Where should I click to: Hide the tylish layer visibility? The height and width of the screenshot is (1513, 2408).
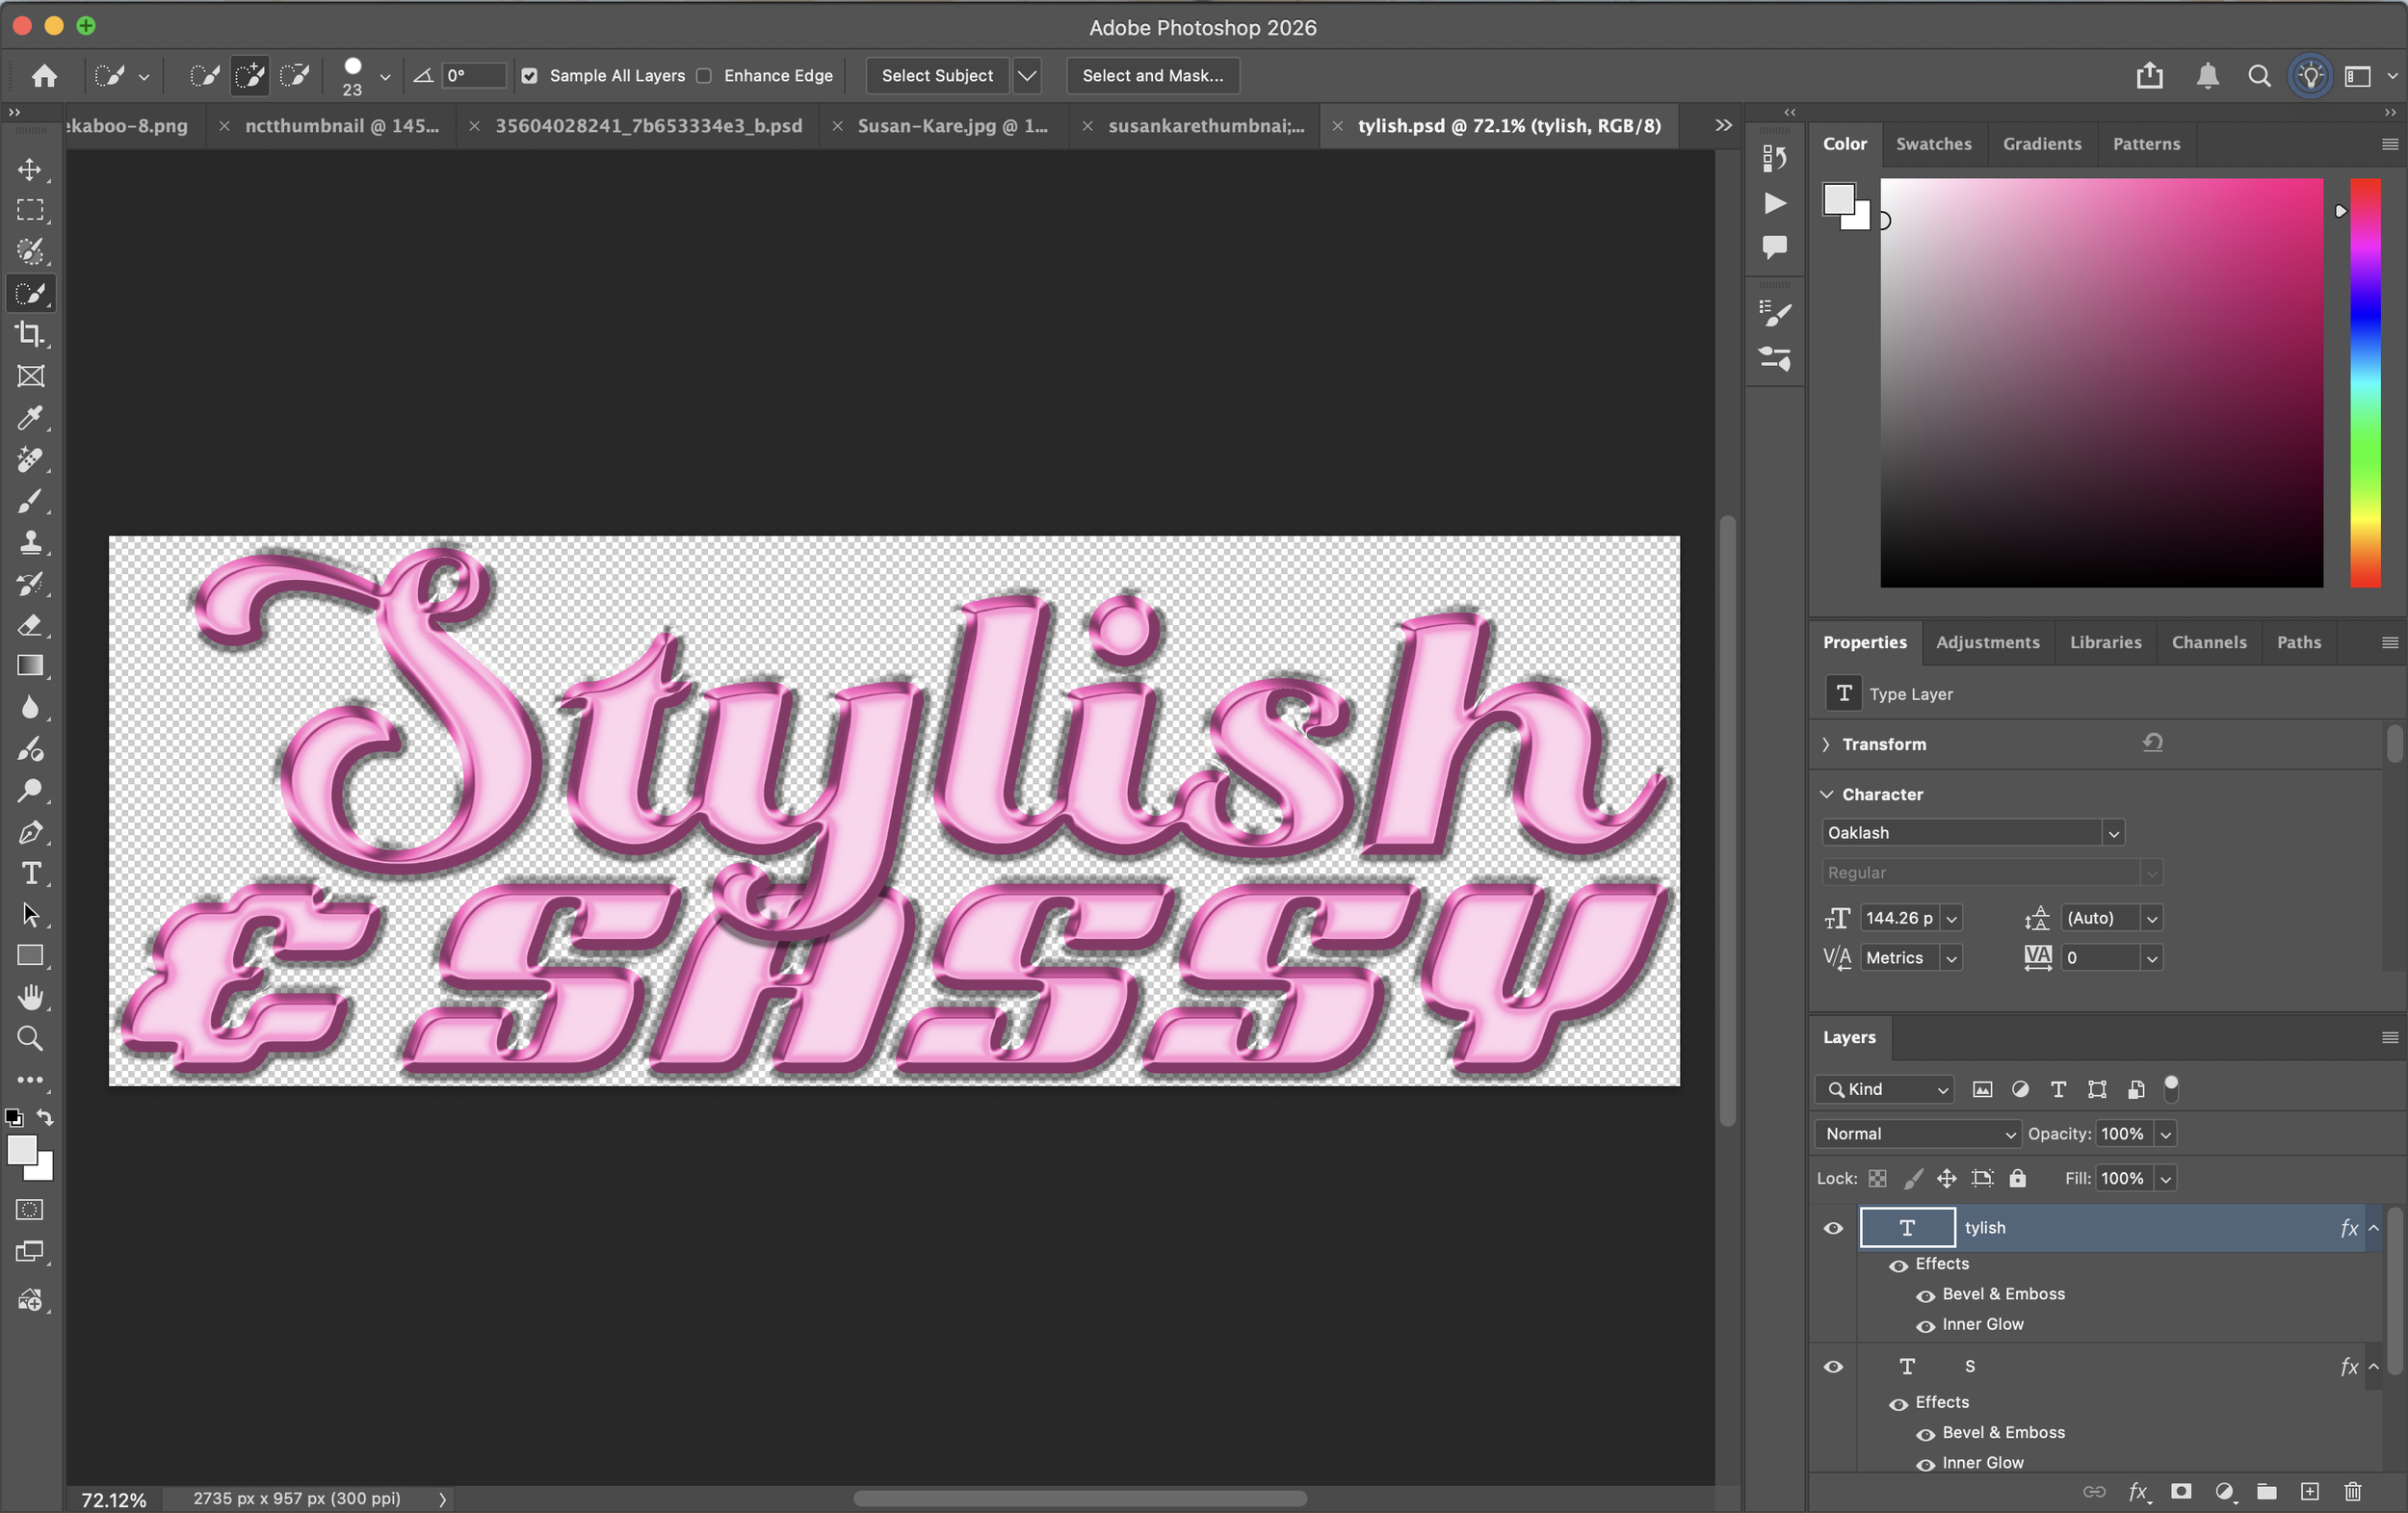tap(1832, 1228)
